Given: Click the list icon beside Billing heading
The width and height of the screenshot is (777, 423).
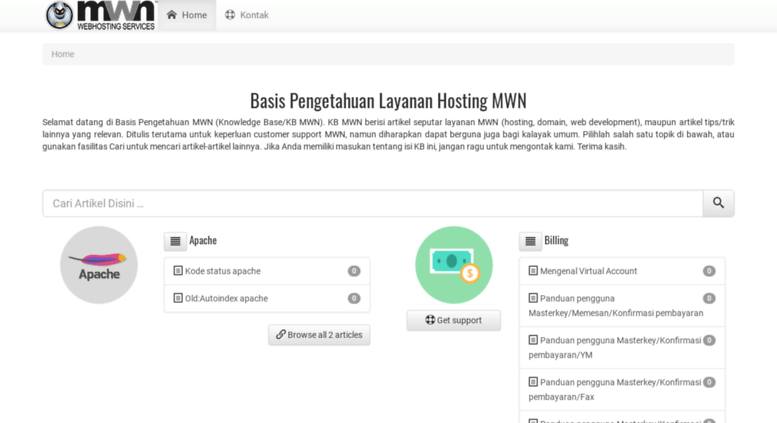Looking at the screenshot, I should click(x=530, y=241).
